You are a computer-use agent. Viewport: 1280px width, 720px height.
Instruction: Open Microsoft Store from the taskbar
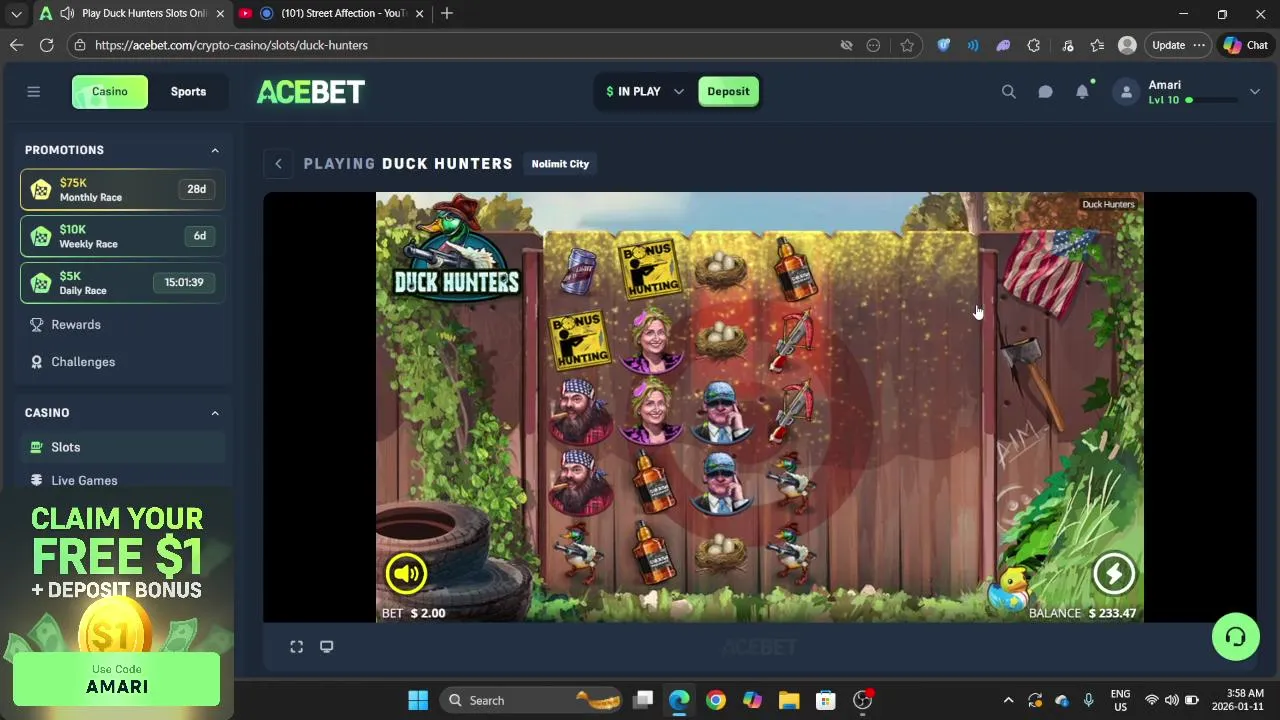pos(826,701)
